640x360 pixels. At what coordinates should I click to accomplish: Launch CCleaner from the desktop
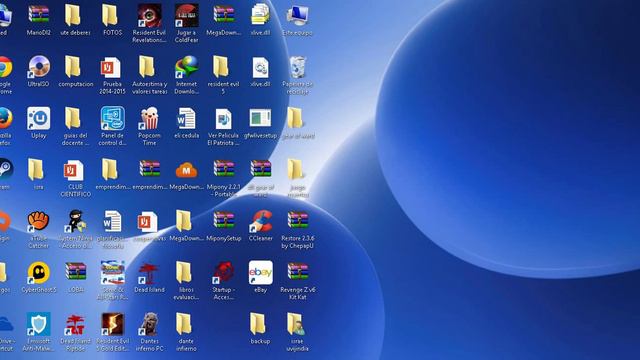pyautogui.click(x=261, y=221)
